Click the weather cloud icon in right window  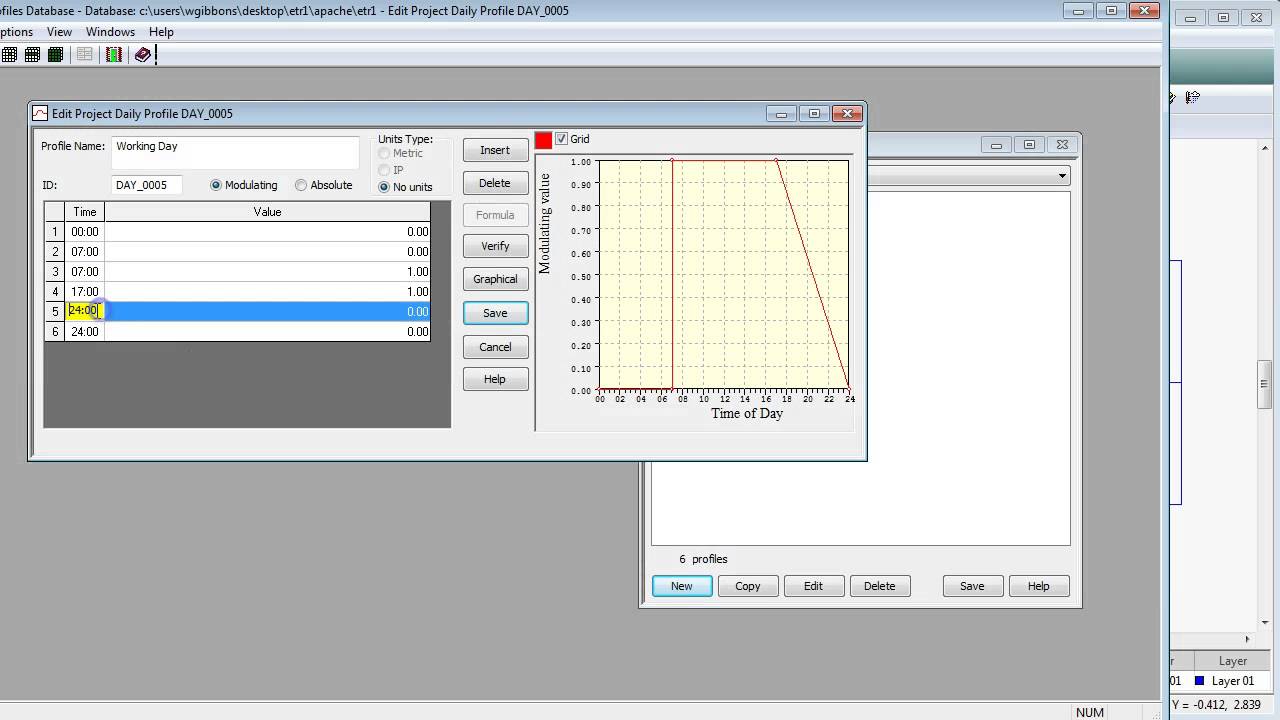click(1192, 97)
